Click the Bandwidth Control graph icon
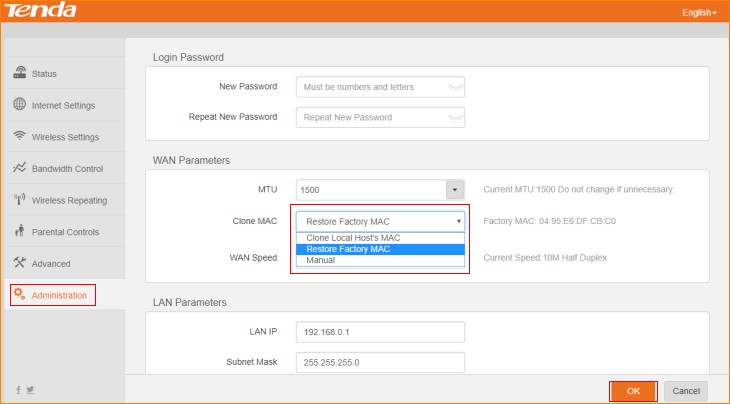730x404 pixels. (20, 168)
